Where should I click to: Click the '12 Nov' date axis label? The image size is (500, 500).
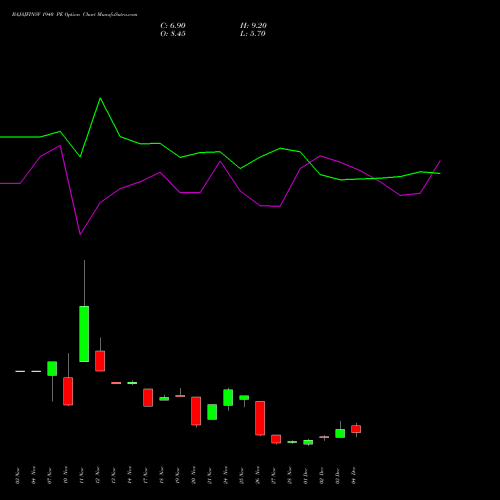pos(98,475)
